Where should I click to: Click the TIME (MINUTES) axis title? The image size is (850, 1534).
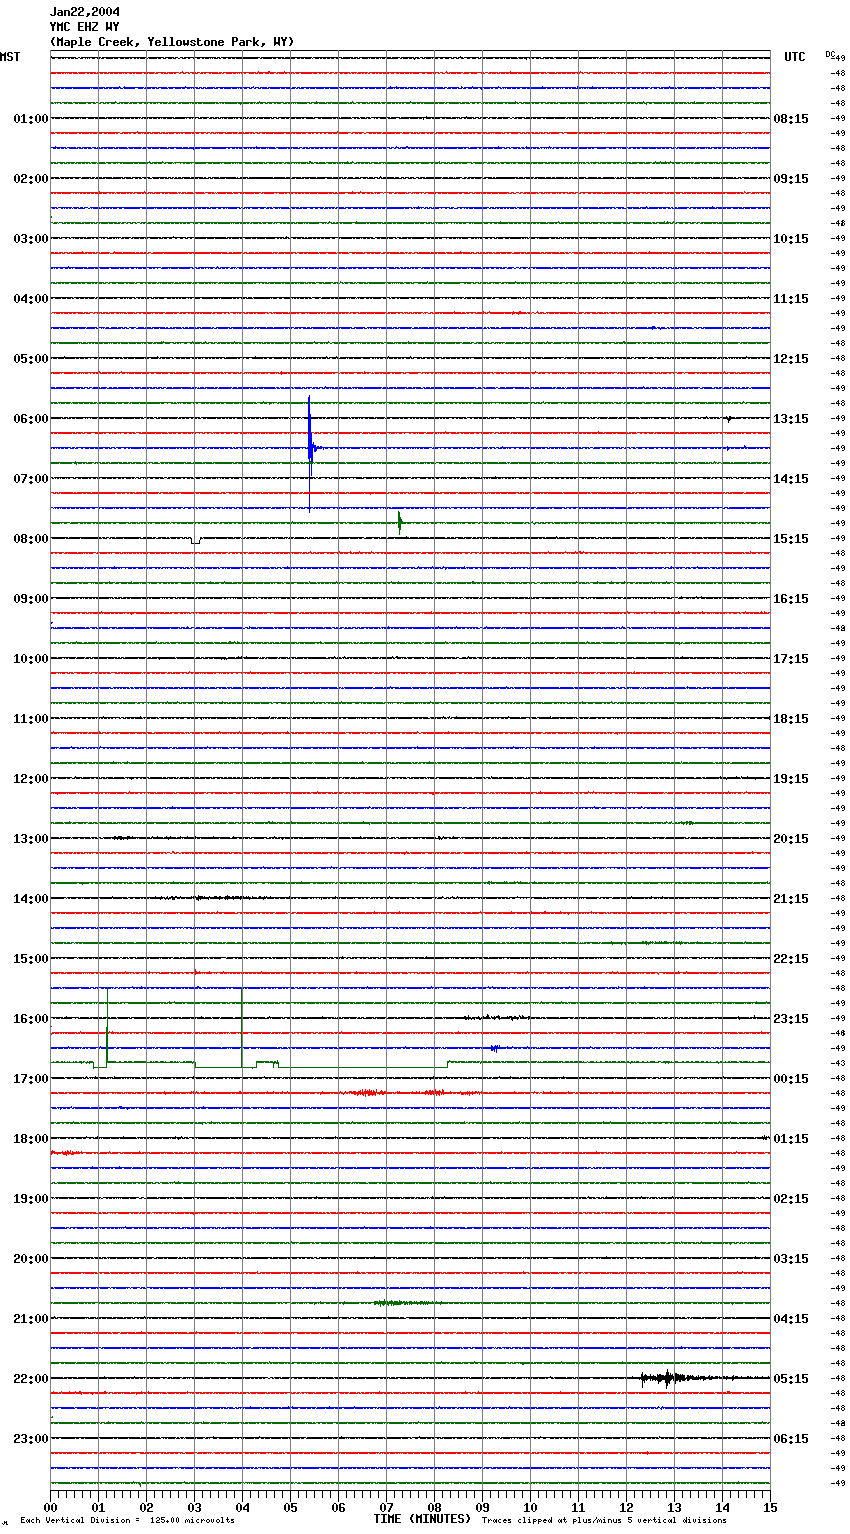[422, 1519]
